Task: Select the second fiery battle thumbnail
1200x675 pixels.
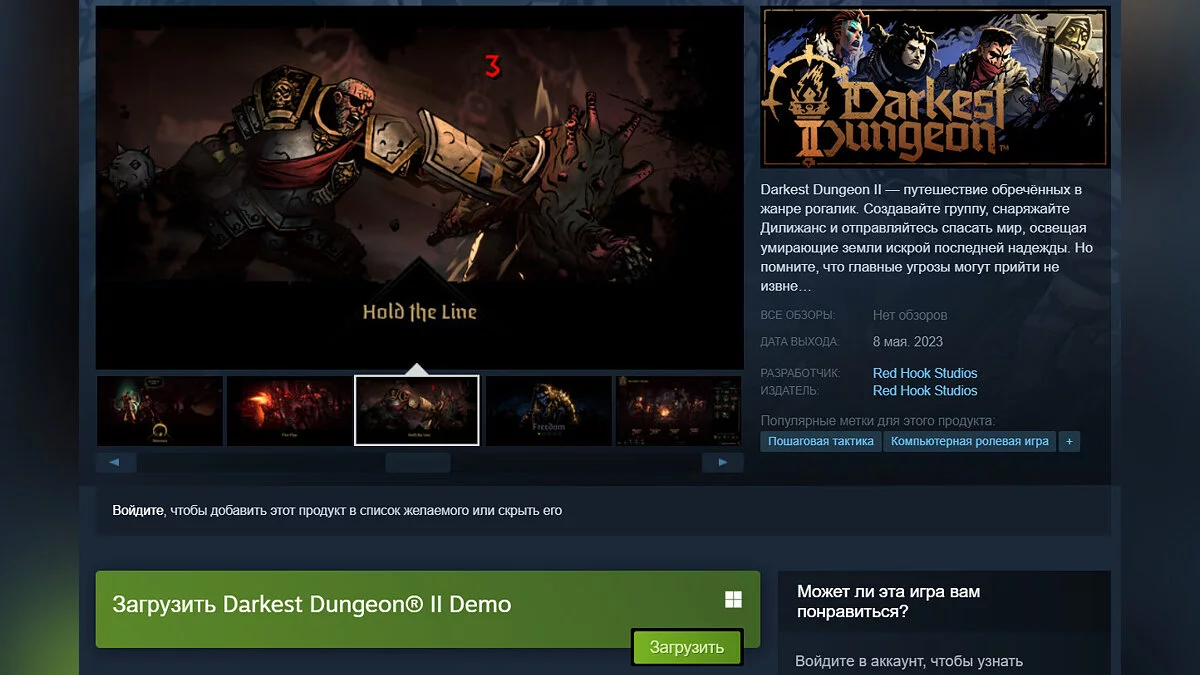Action: pos(288,411)
